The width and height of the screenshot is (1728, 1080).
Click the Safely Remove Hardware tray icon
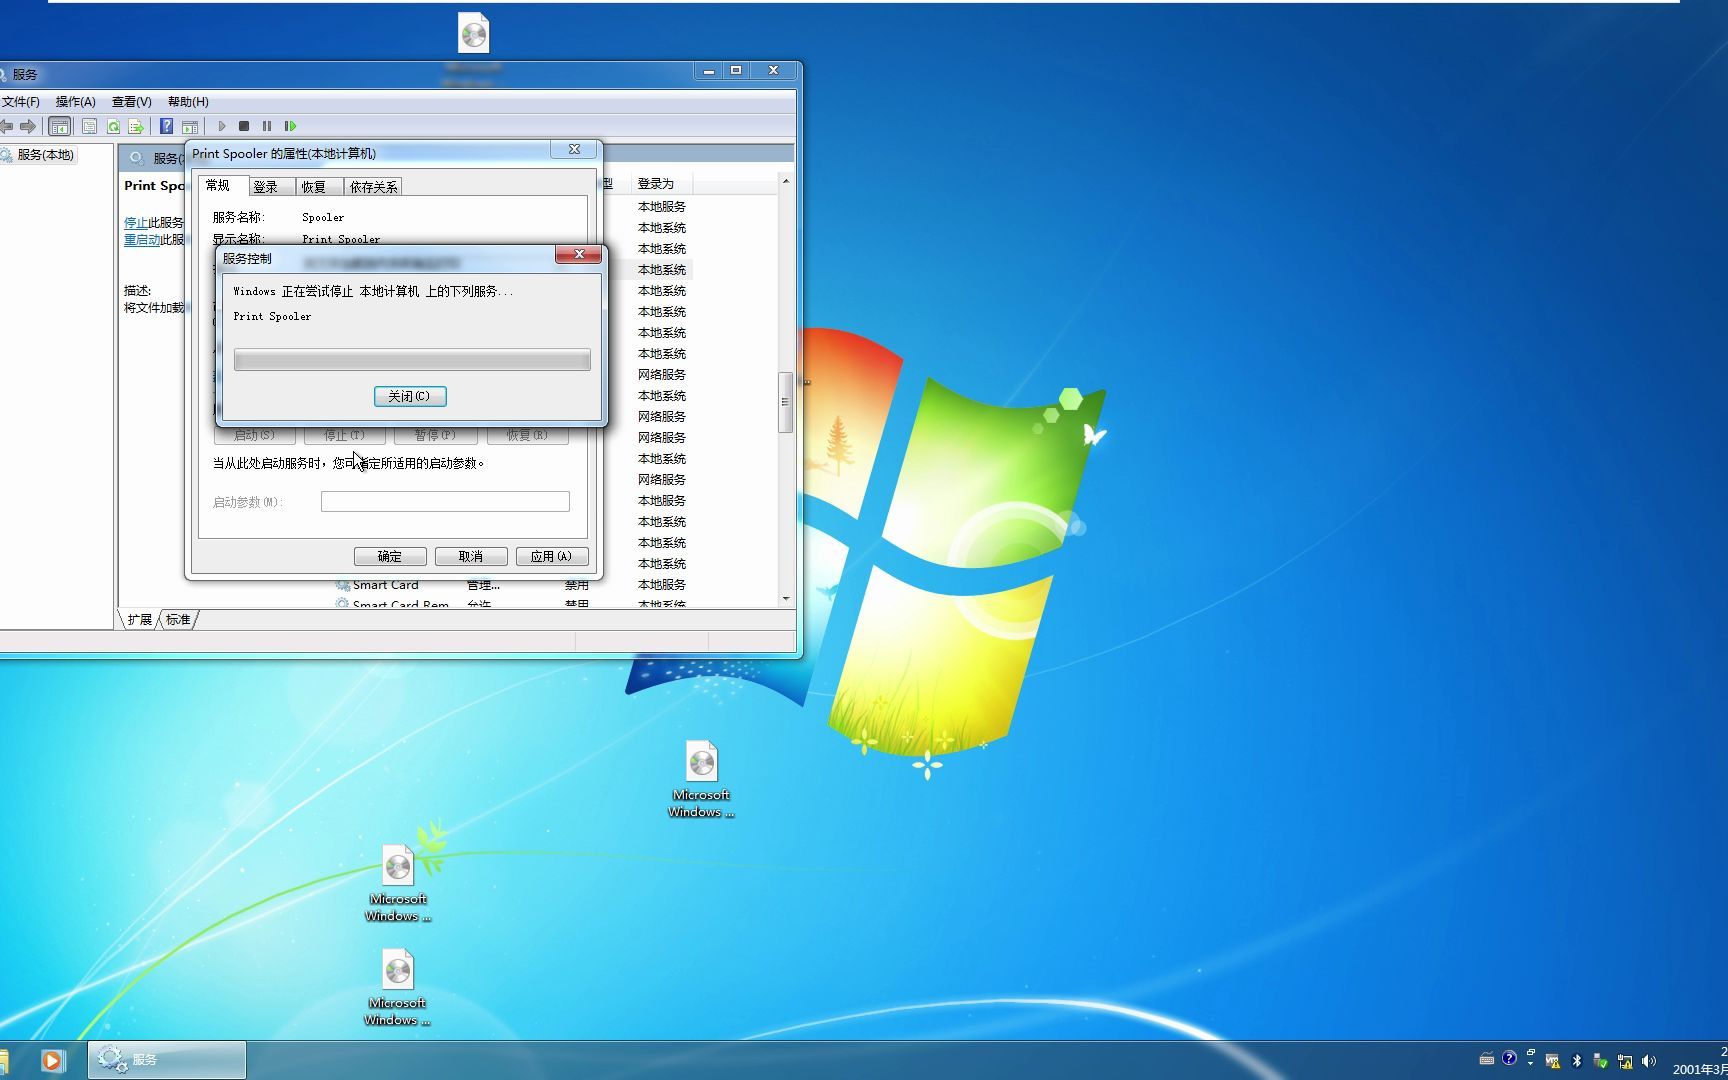click(x=1601, y=1061)
